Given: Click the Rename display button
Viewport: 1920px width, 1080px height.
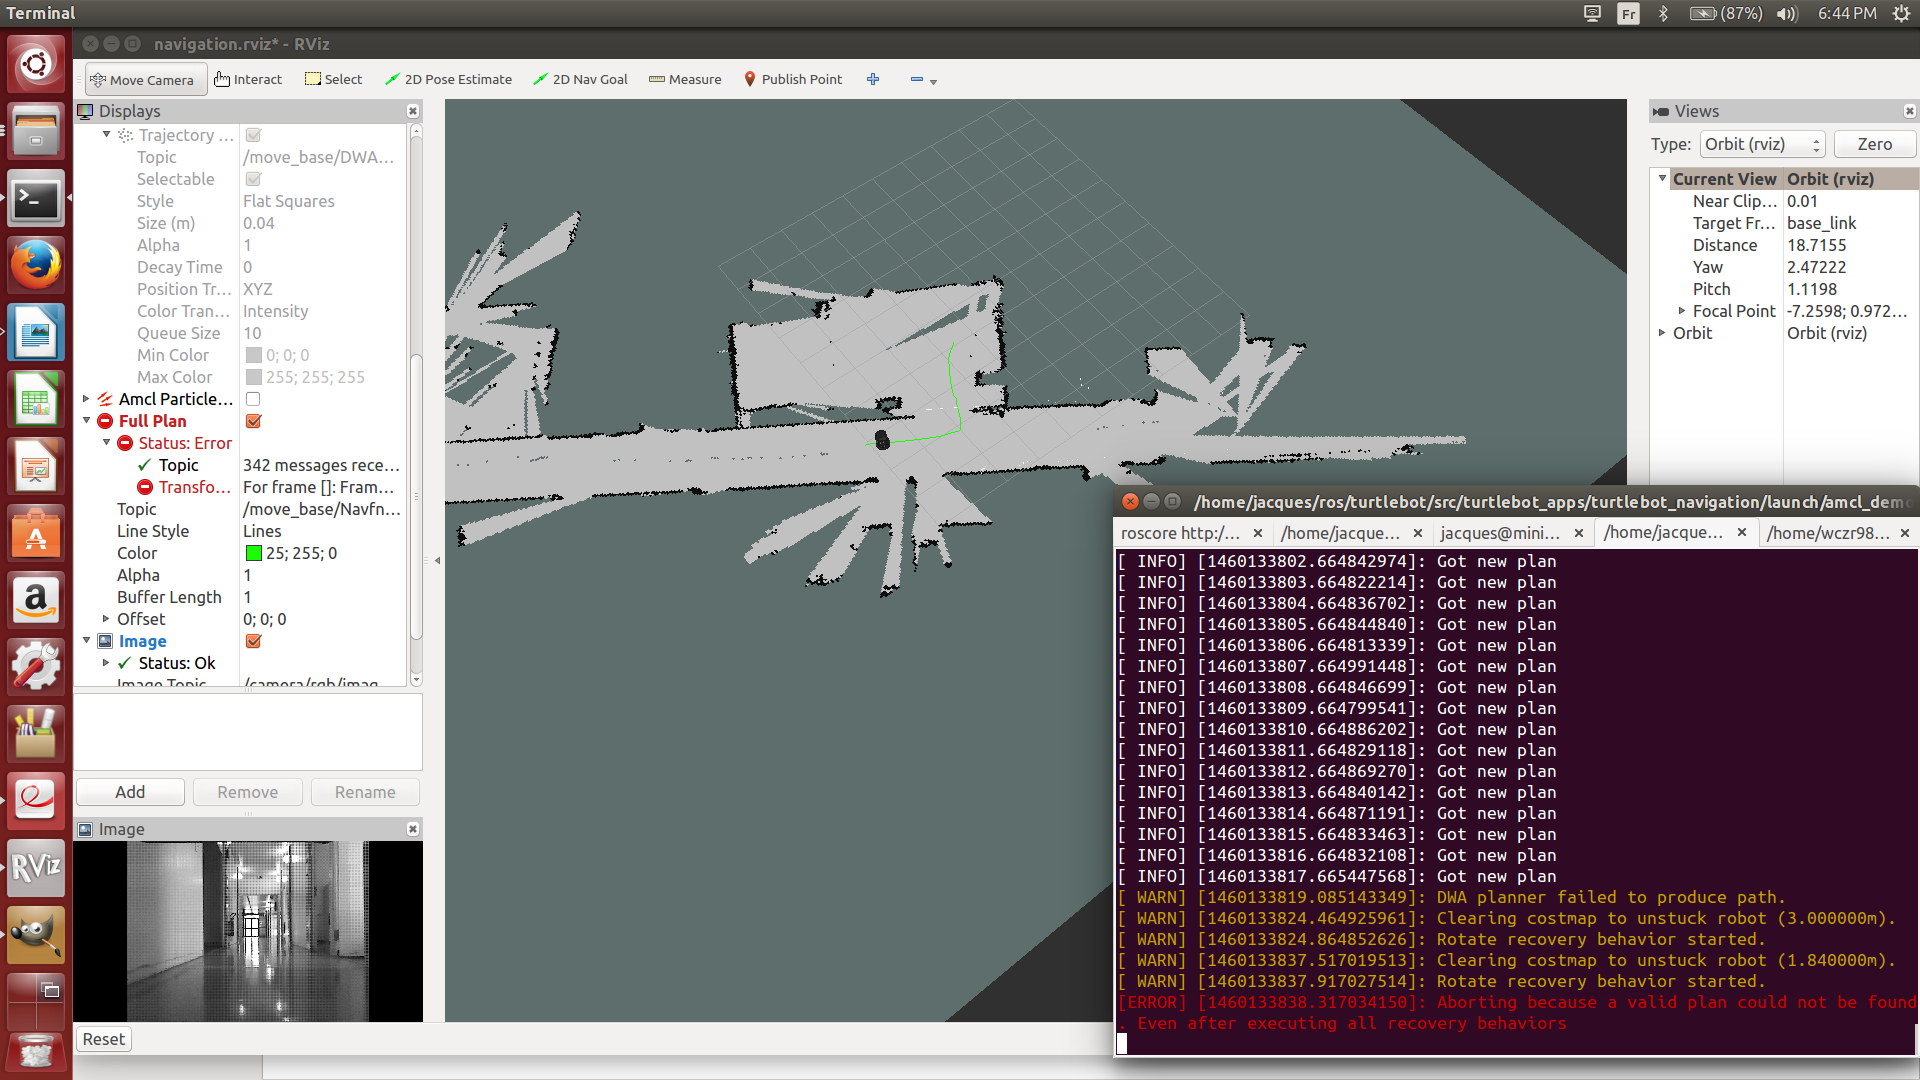Looking at the screenshot, I should pyautogui.click(x=365, y=792).
